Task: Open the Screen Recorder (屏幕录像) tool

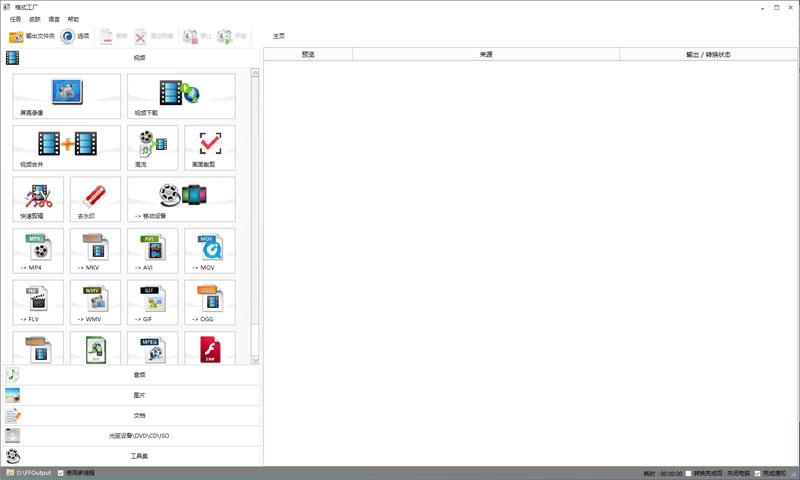Action: [x=67, y=96]
